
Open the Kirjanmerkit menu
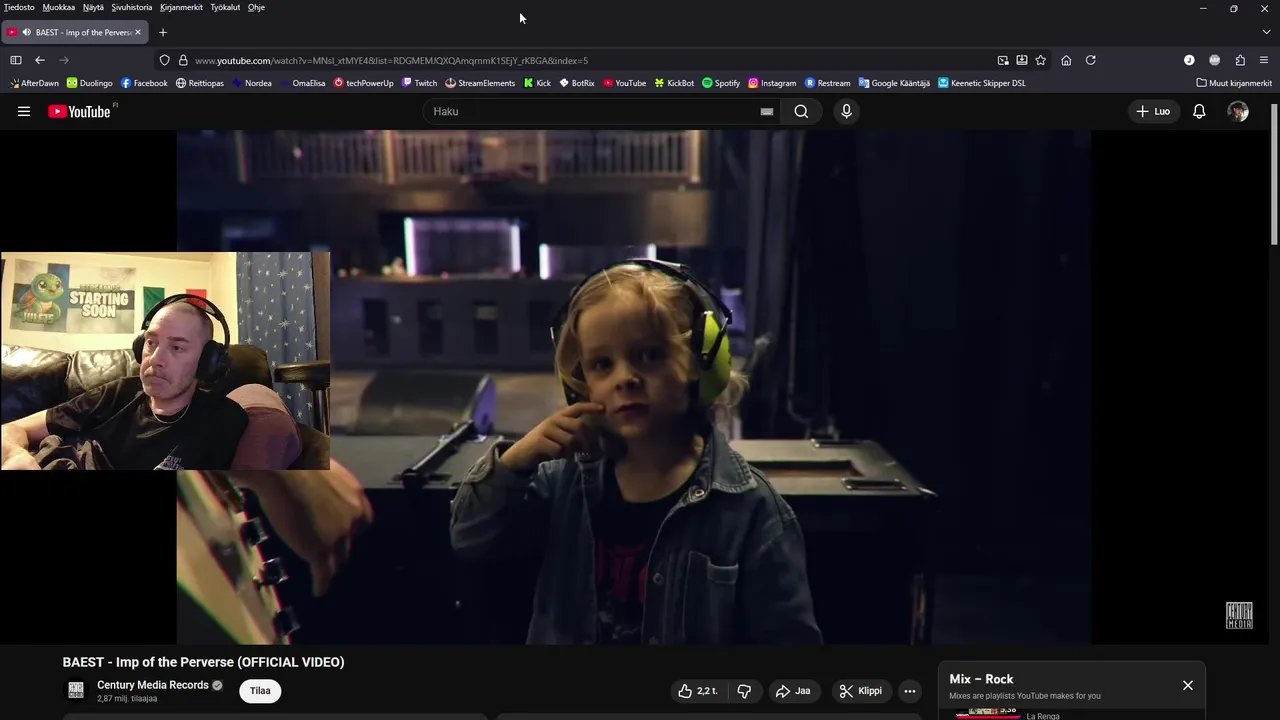coord(181,7)
